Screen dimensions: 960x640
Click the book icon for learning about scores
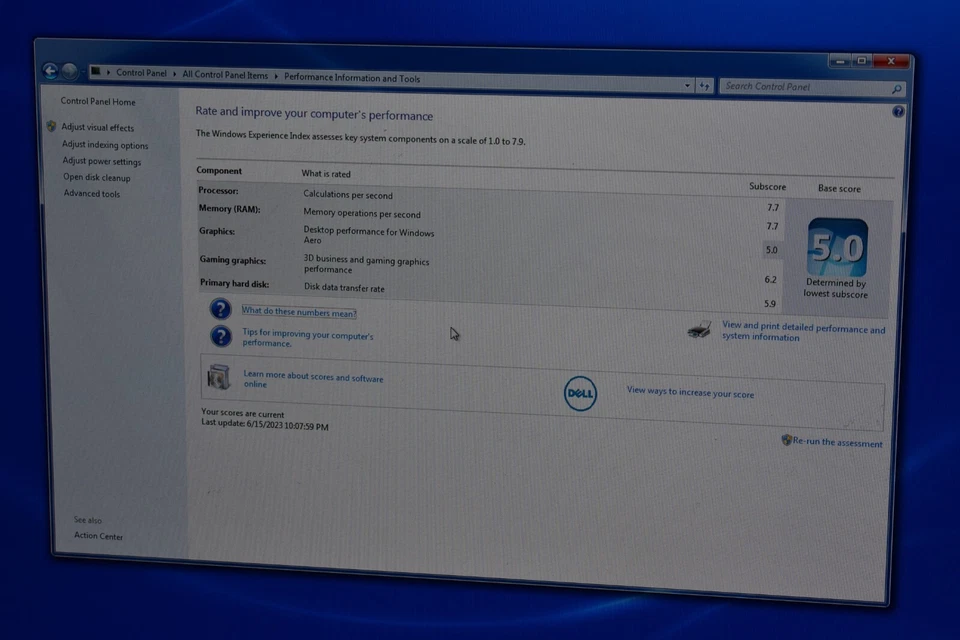click(x=218, y=378)
